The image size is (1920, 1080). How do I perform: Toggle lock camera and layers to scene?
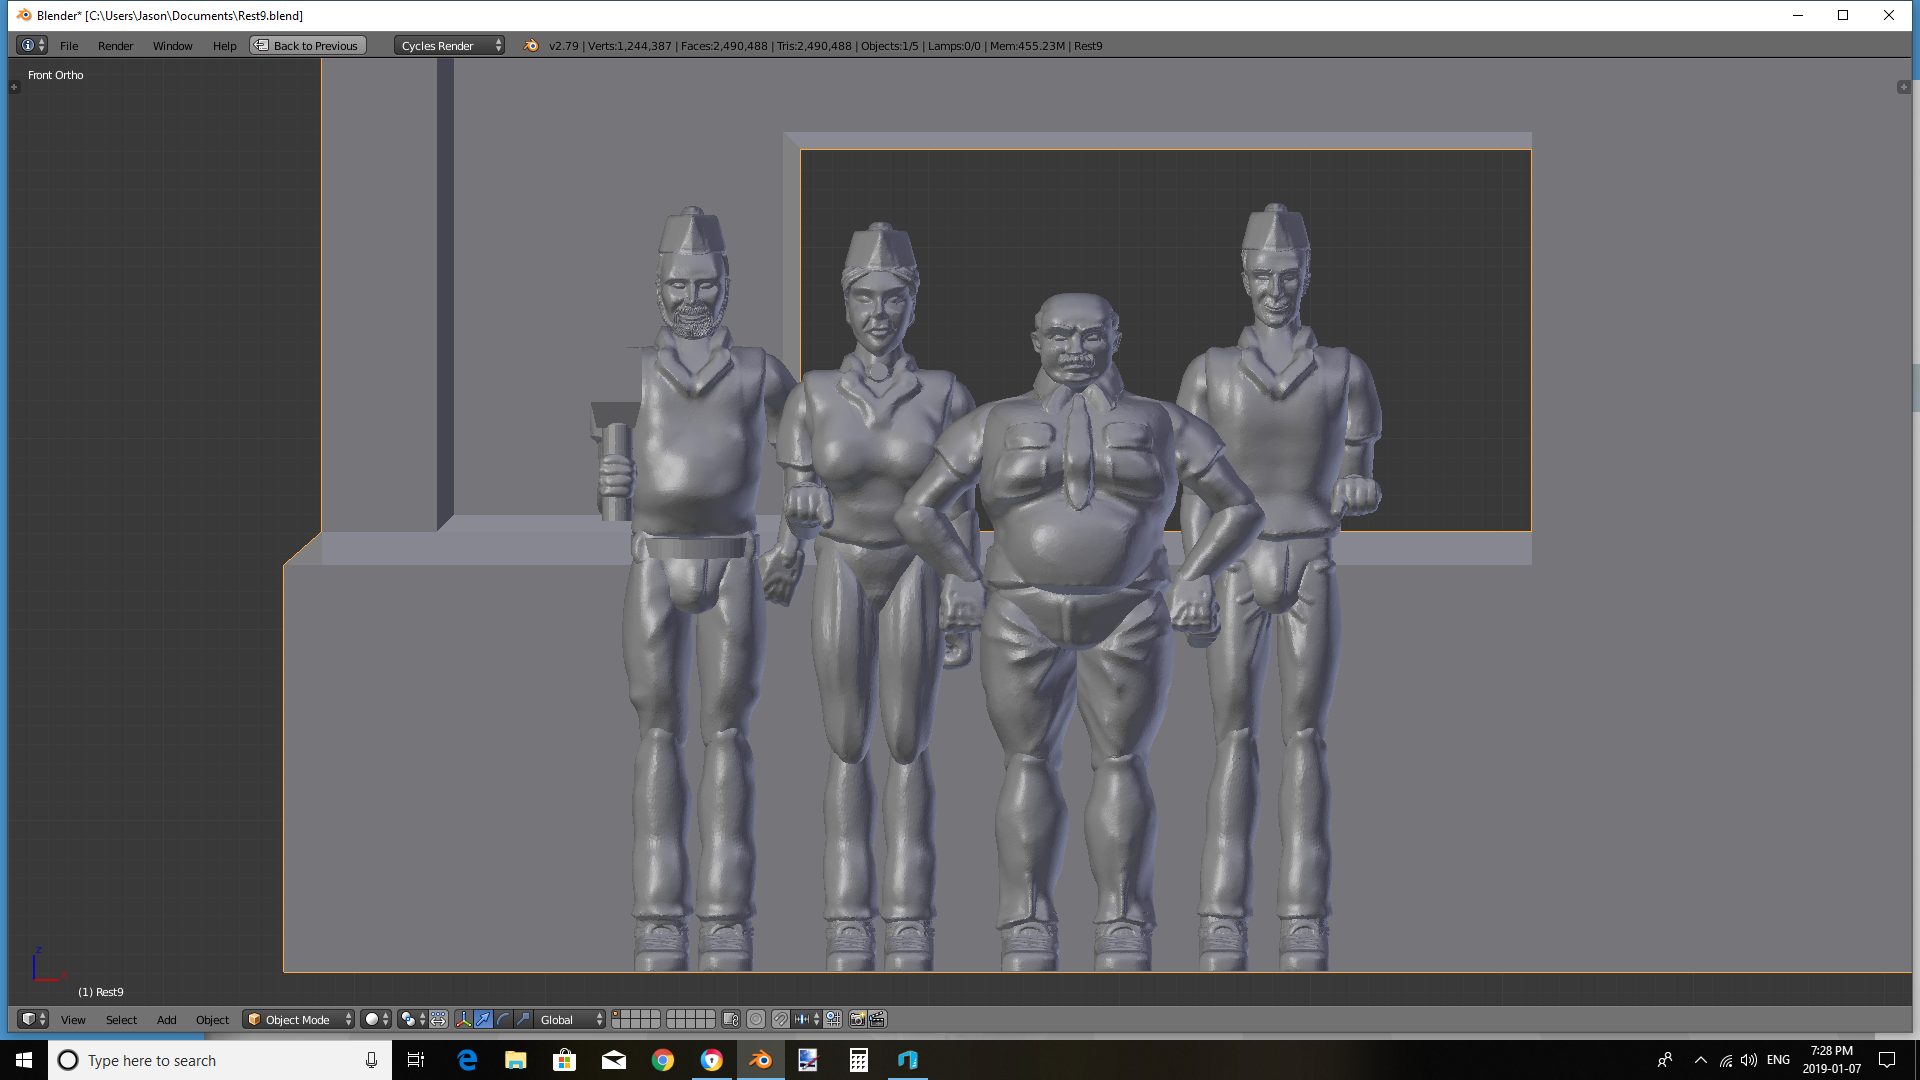pos(730,1019)
